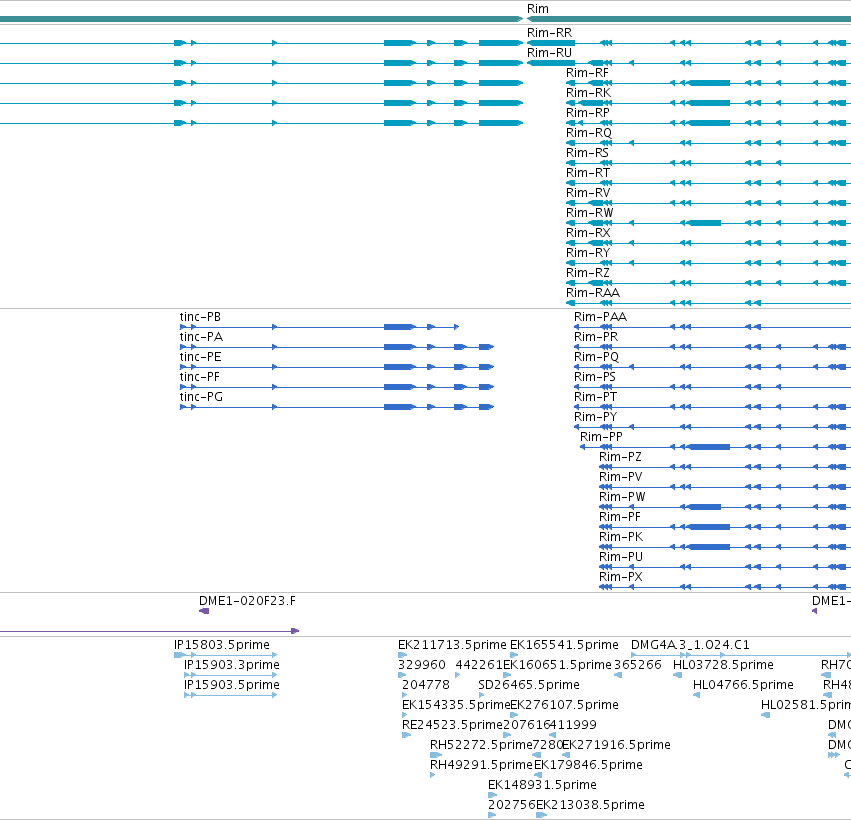
Task: Select the RE24523.5prime EST label
Action: click(x=452, y=726)
